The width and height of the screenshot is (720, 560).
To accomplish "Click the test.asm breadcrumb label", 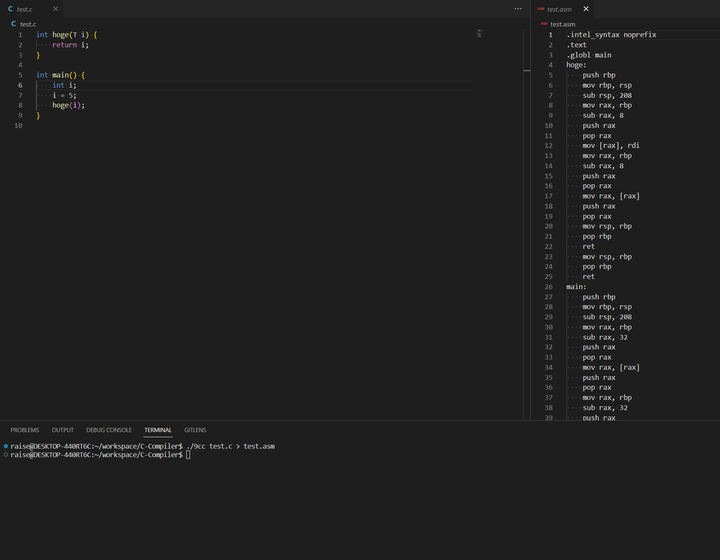I will pos(563,23).
